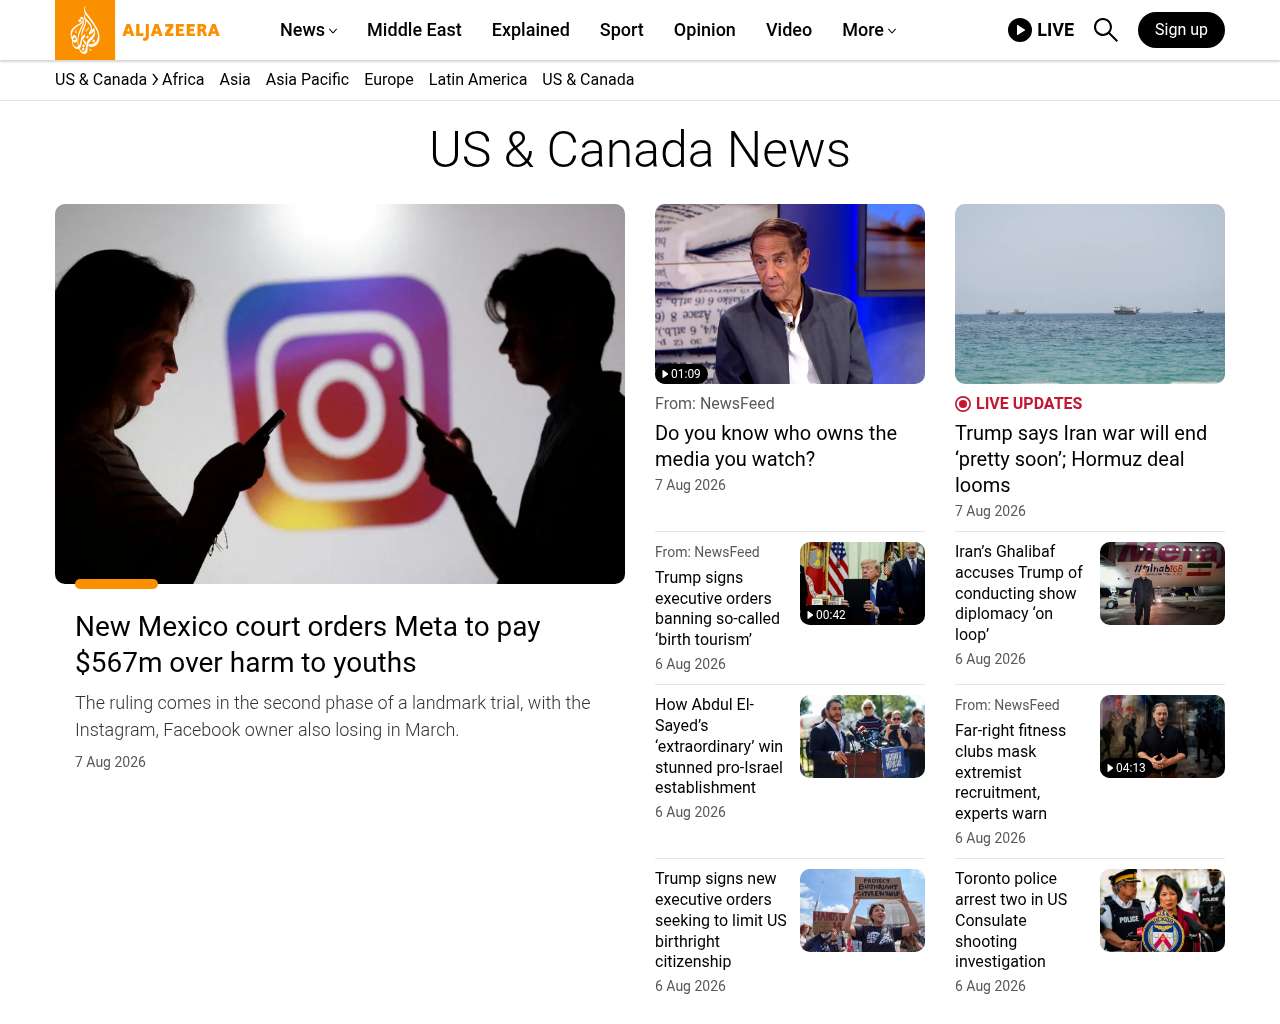
Task: Click the Sign up button
Action: 1181,30
